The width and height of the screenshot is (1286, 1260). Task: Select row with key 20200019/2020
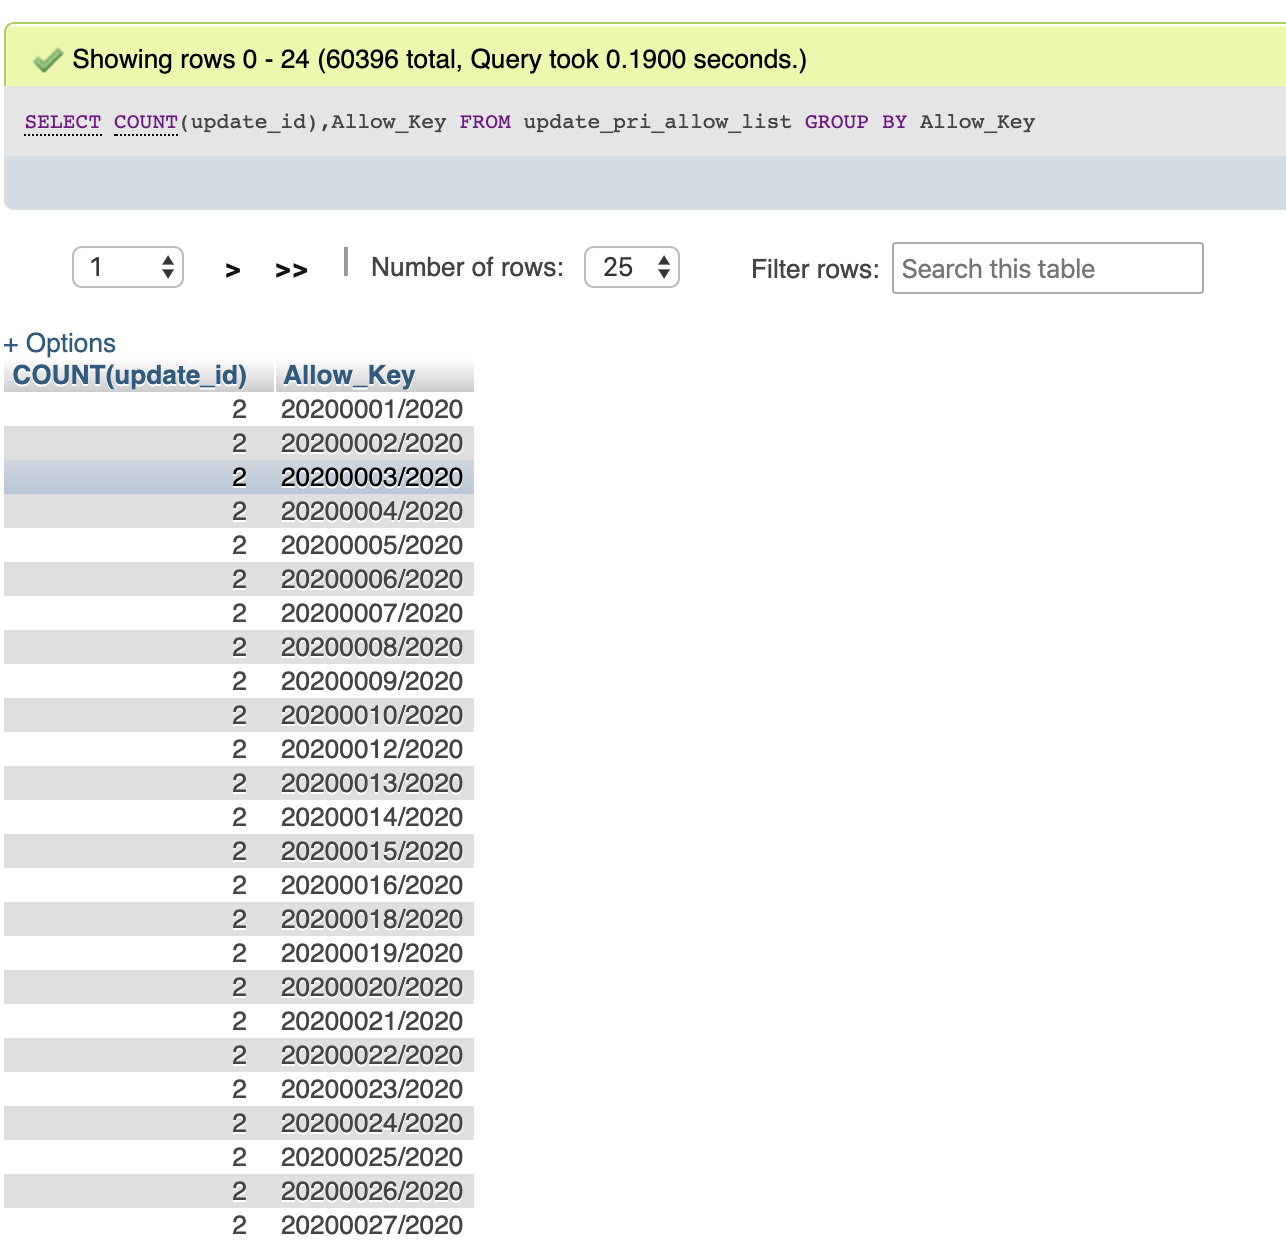point(239,953)
